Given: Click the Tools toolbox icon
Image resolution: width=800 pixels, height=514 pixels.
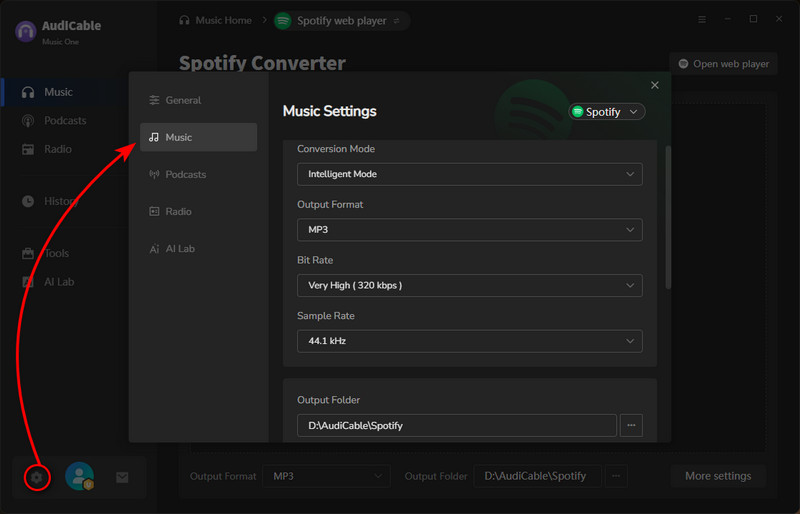Looking at the screenshot, I should pos(28,253).
